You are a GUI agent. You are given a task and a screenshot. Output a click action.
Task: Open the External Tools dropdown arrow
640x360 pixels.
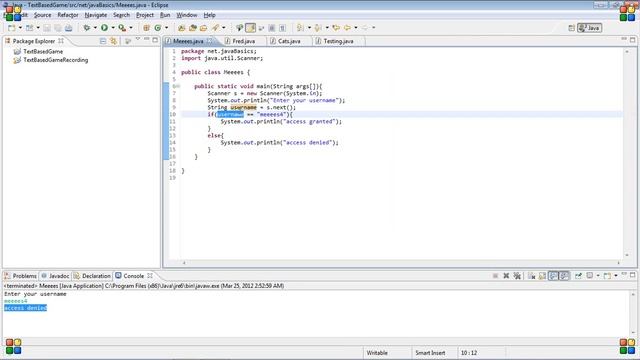click(131, 28)
